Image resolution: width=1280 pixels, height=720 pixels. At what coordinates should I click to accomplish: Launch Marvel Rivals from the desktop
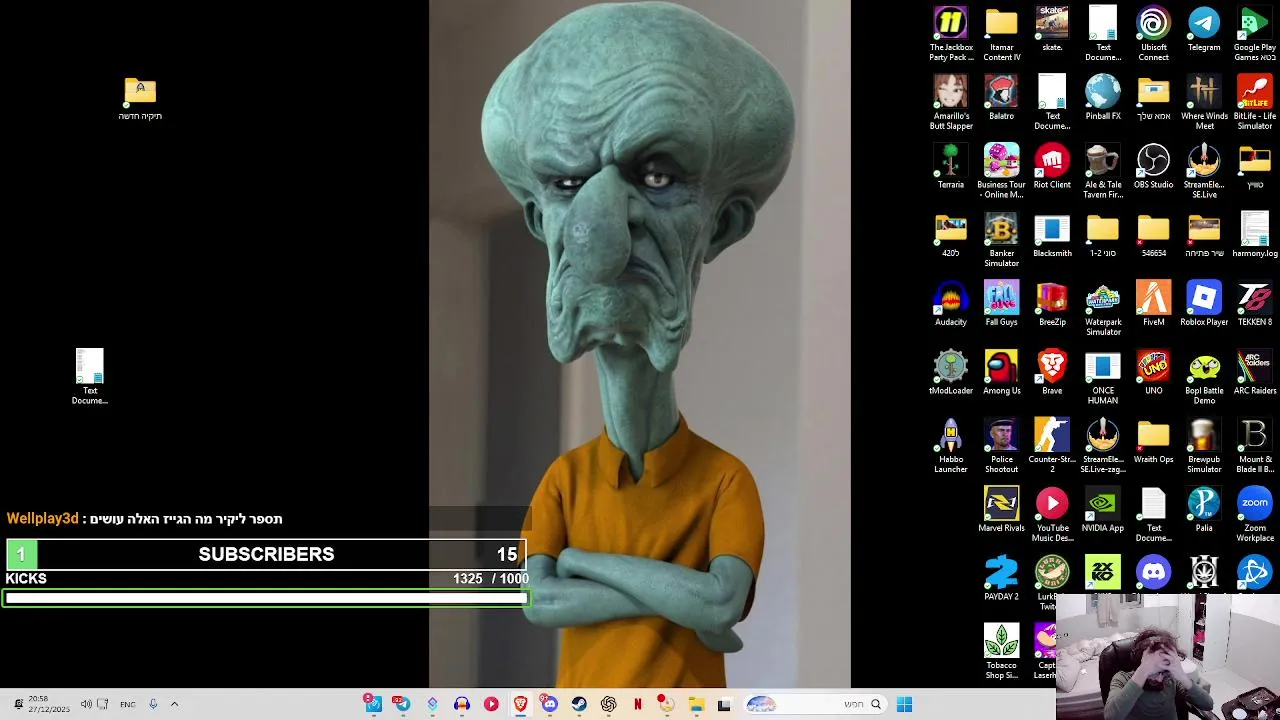coord(1001,510)
